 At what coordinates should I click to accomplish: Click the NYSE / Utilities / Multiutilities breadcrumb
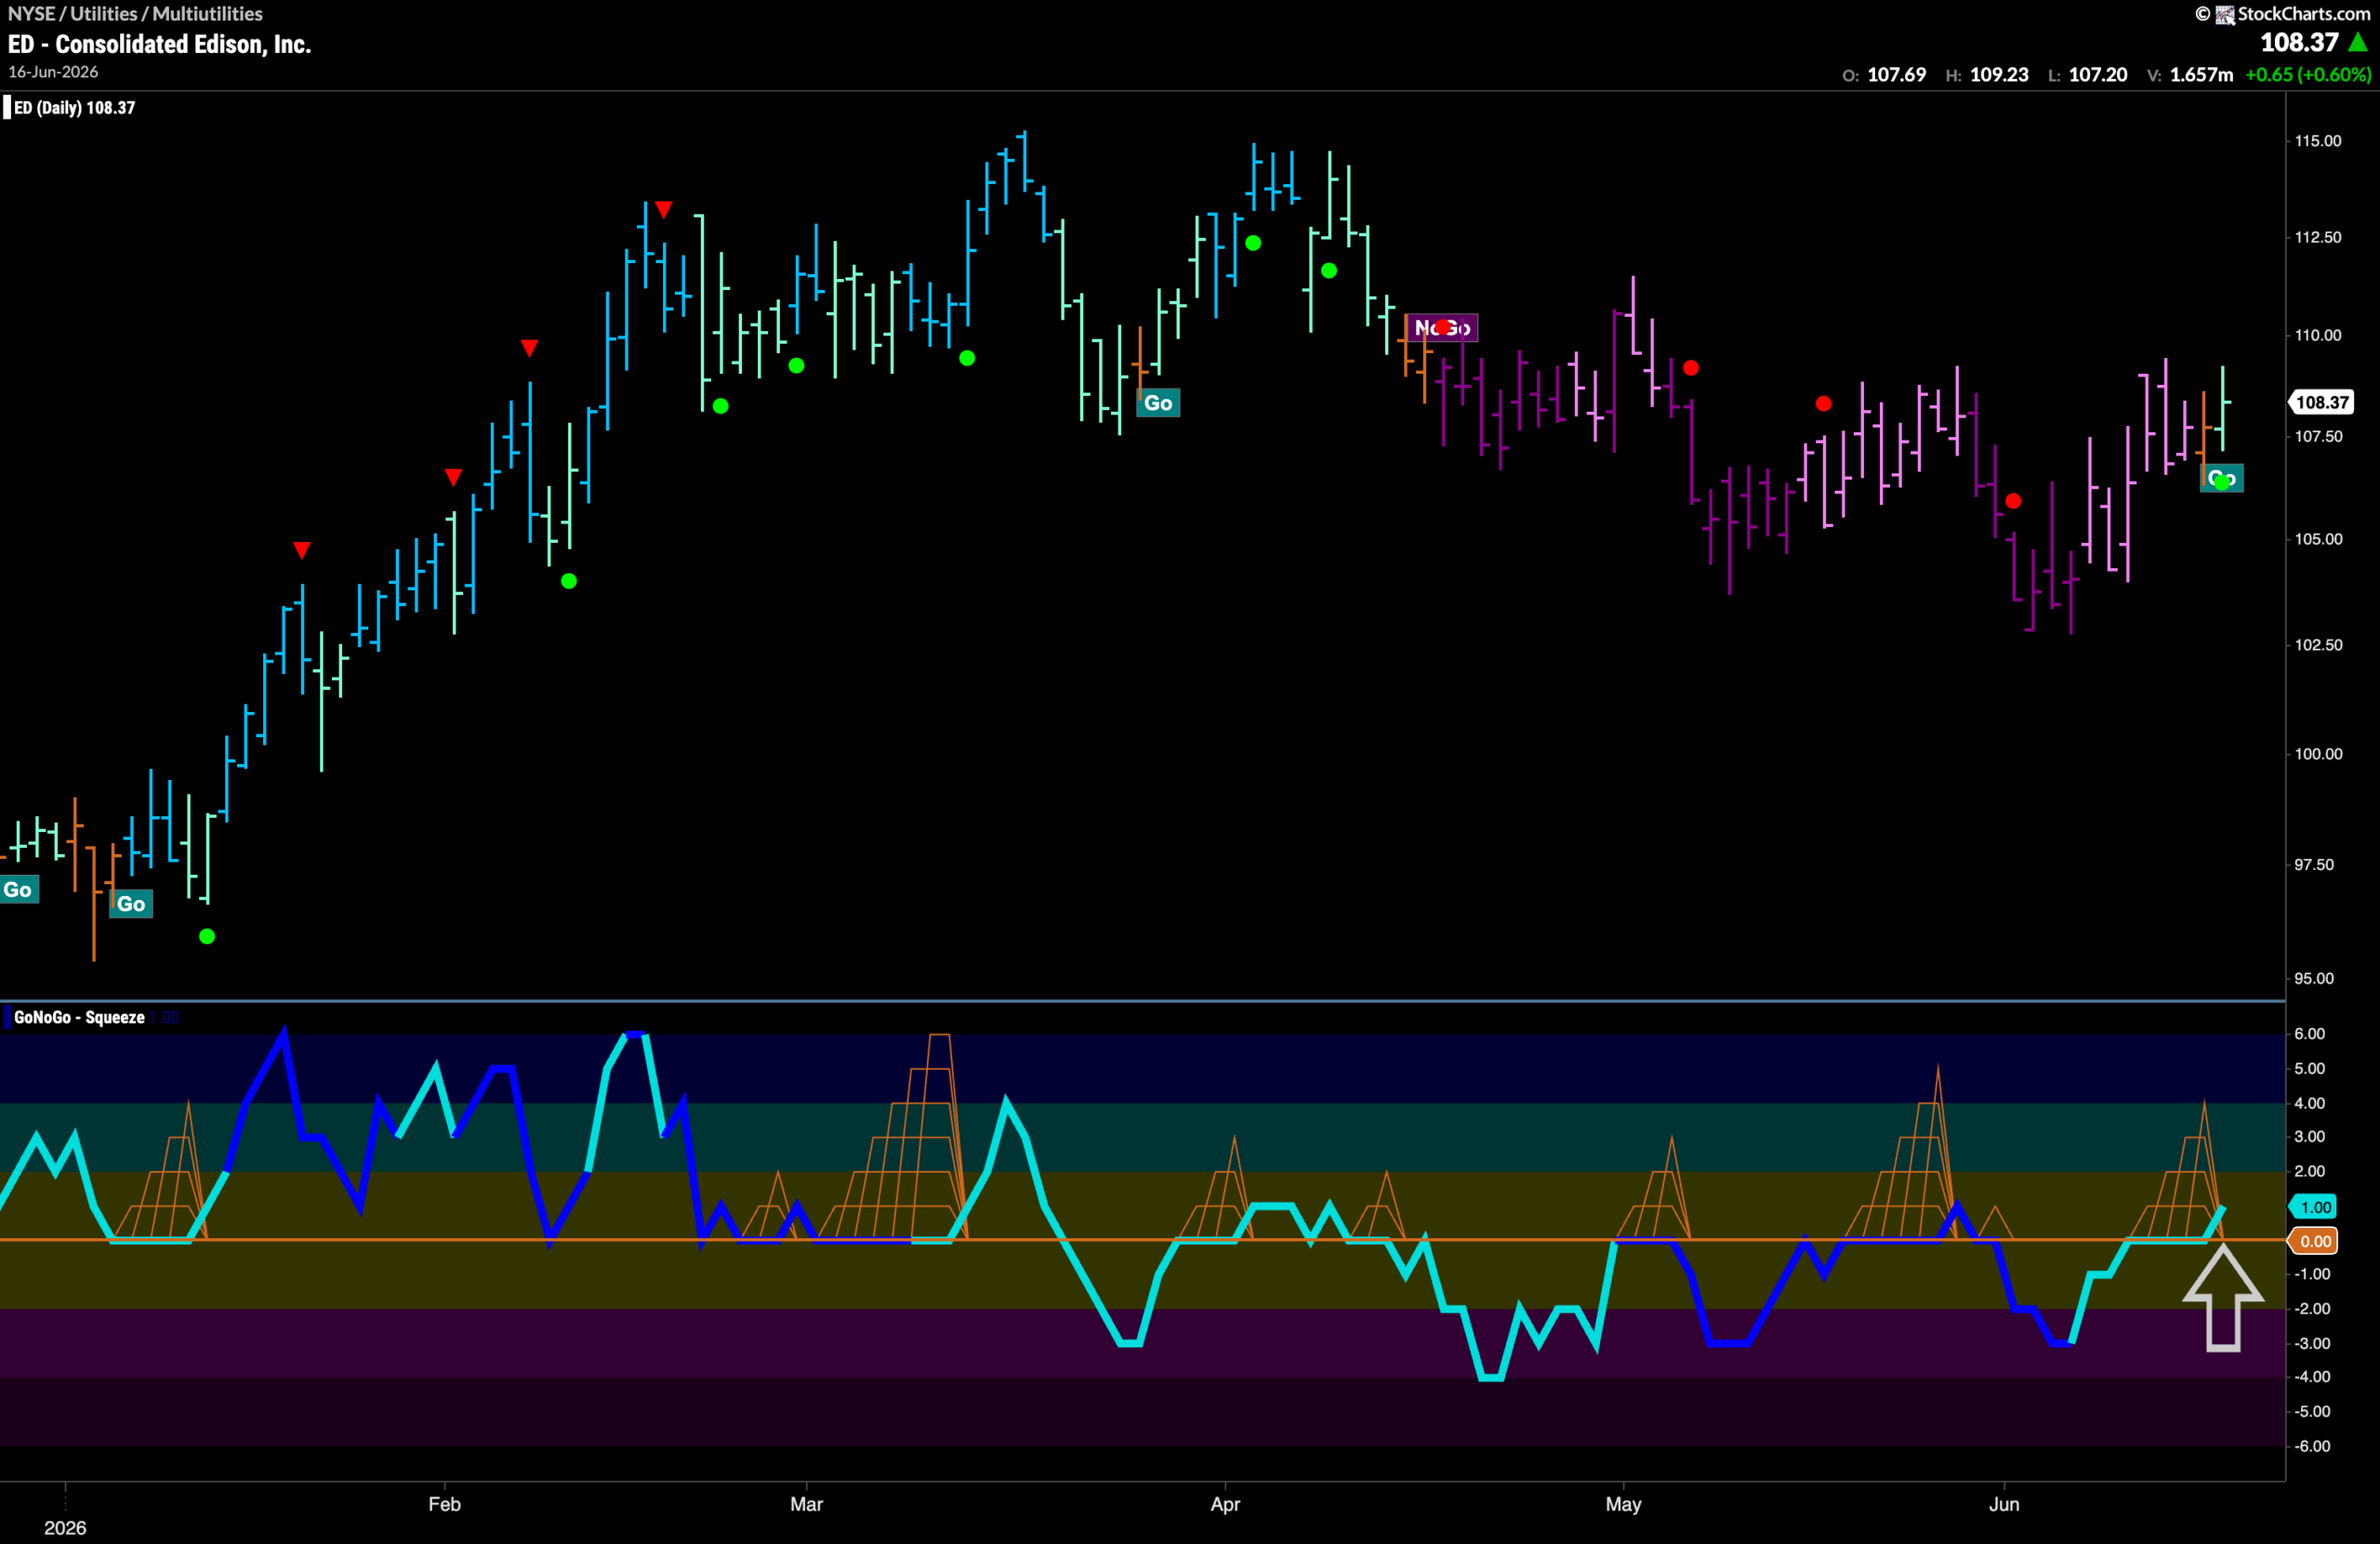click(x=135, y=14)
